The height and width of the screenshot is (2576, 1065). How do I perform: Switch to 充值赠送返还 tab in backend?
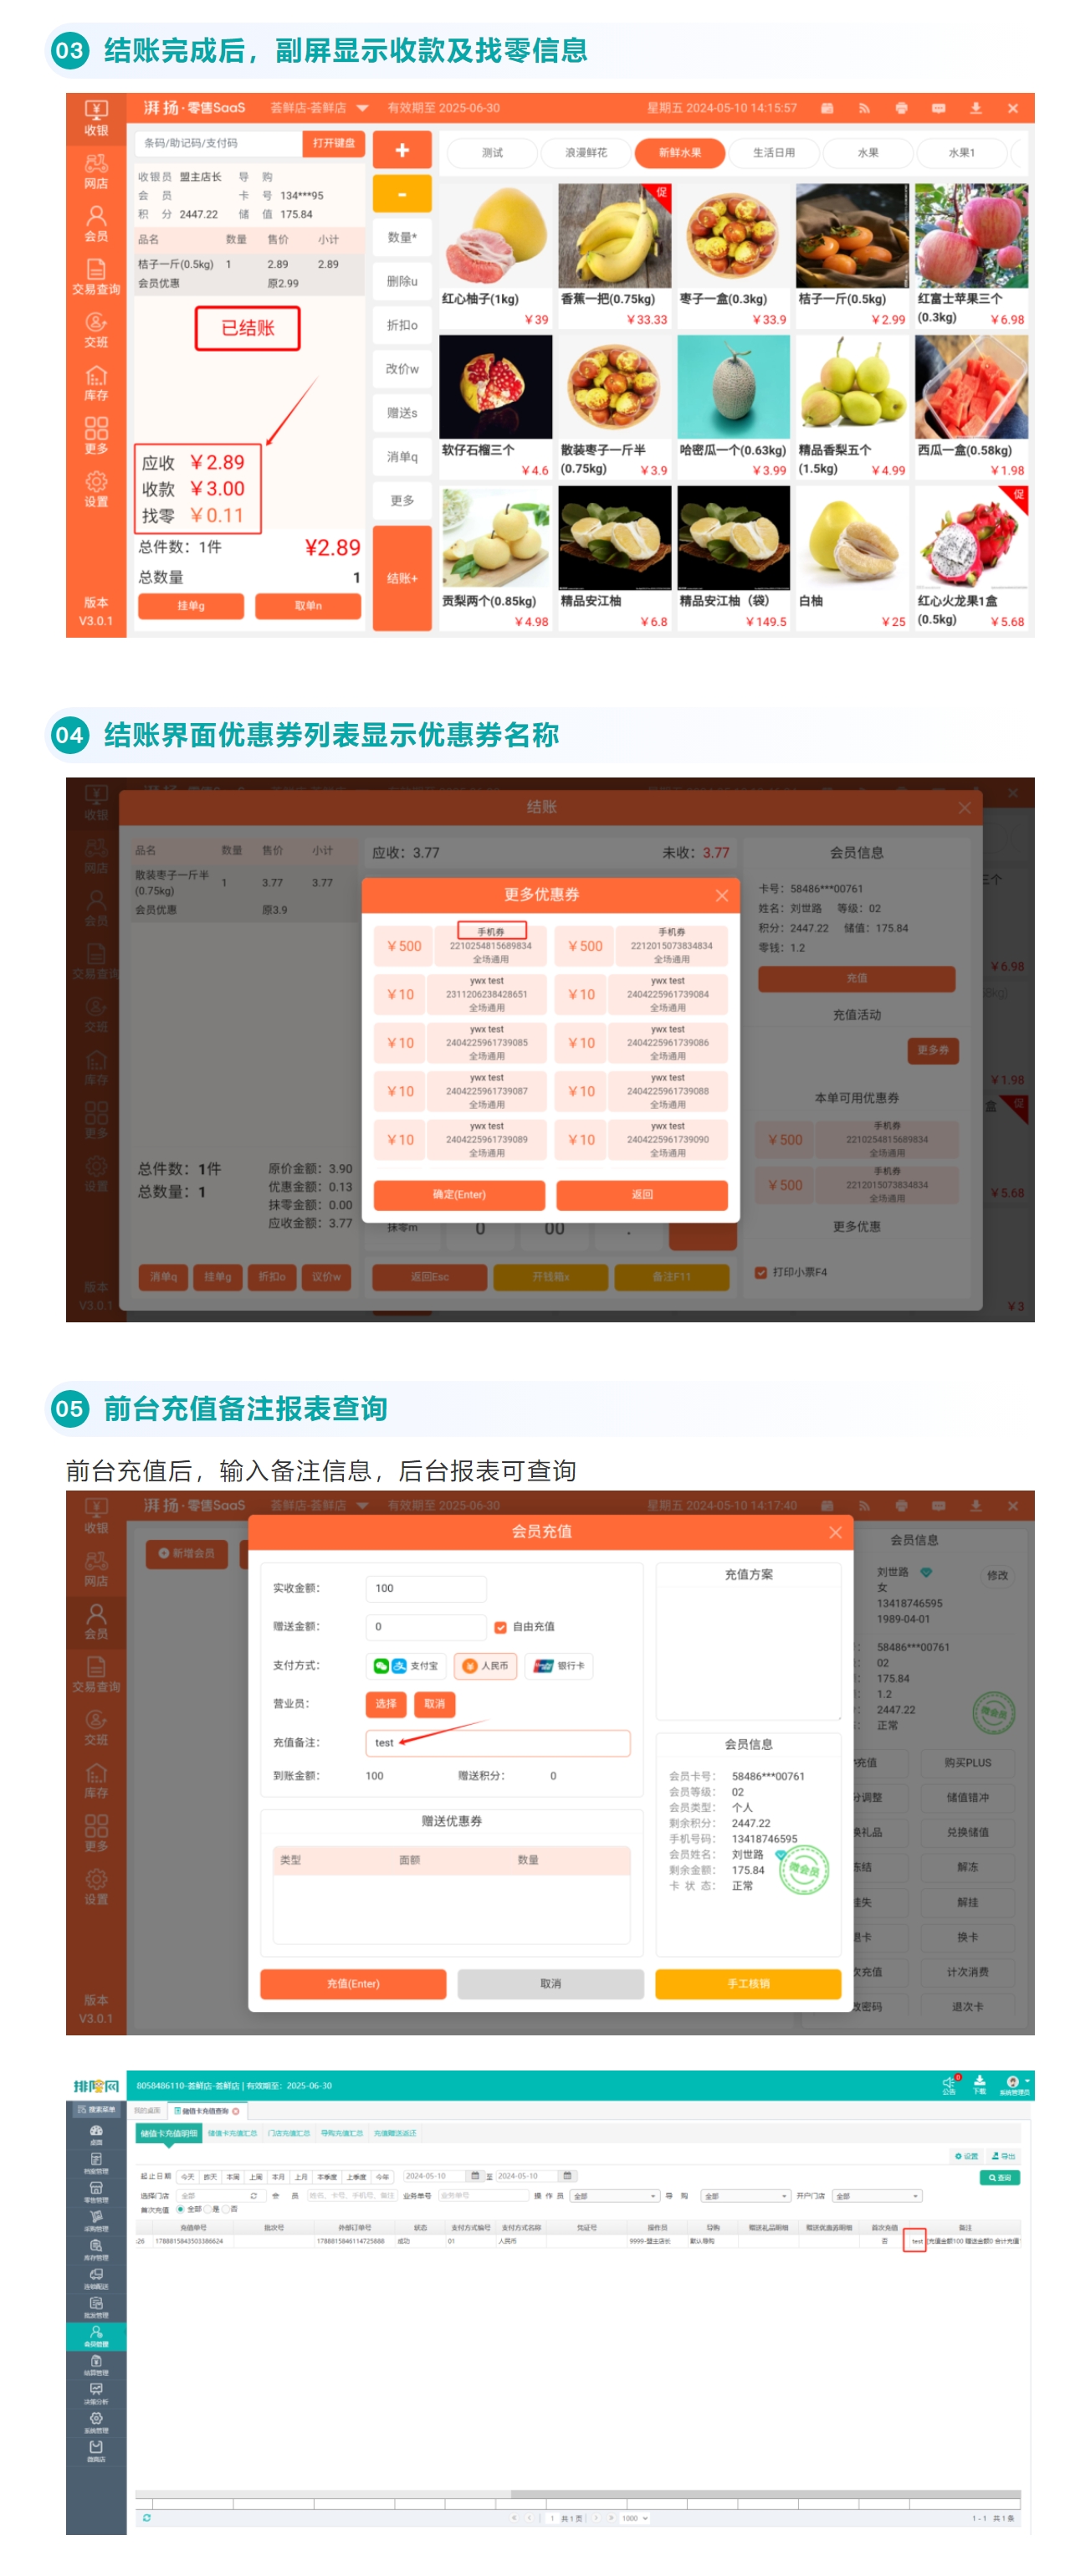click(394, 2133)
